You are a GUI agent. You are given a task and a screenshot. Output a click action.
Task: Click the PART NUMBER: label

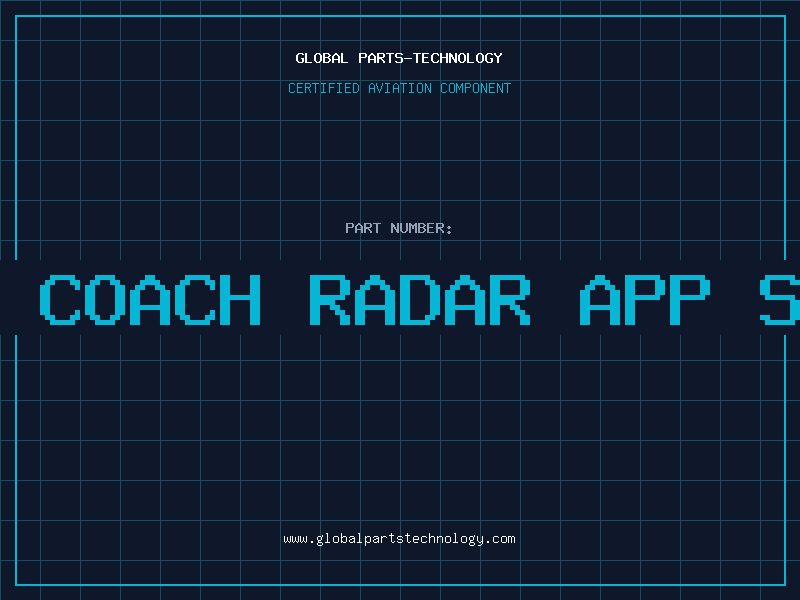[x=399, y=228]
